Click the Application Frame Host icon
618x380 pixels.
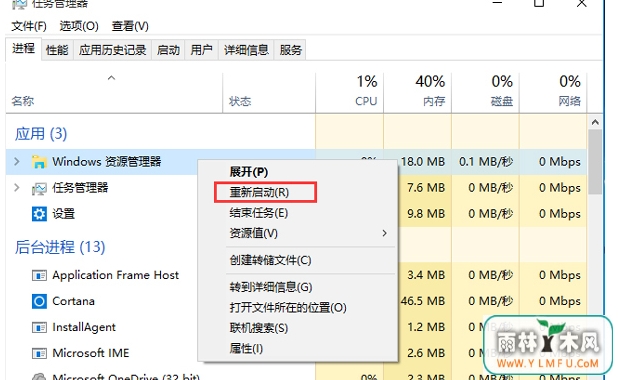[39, 275]
